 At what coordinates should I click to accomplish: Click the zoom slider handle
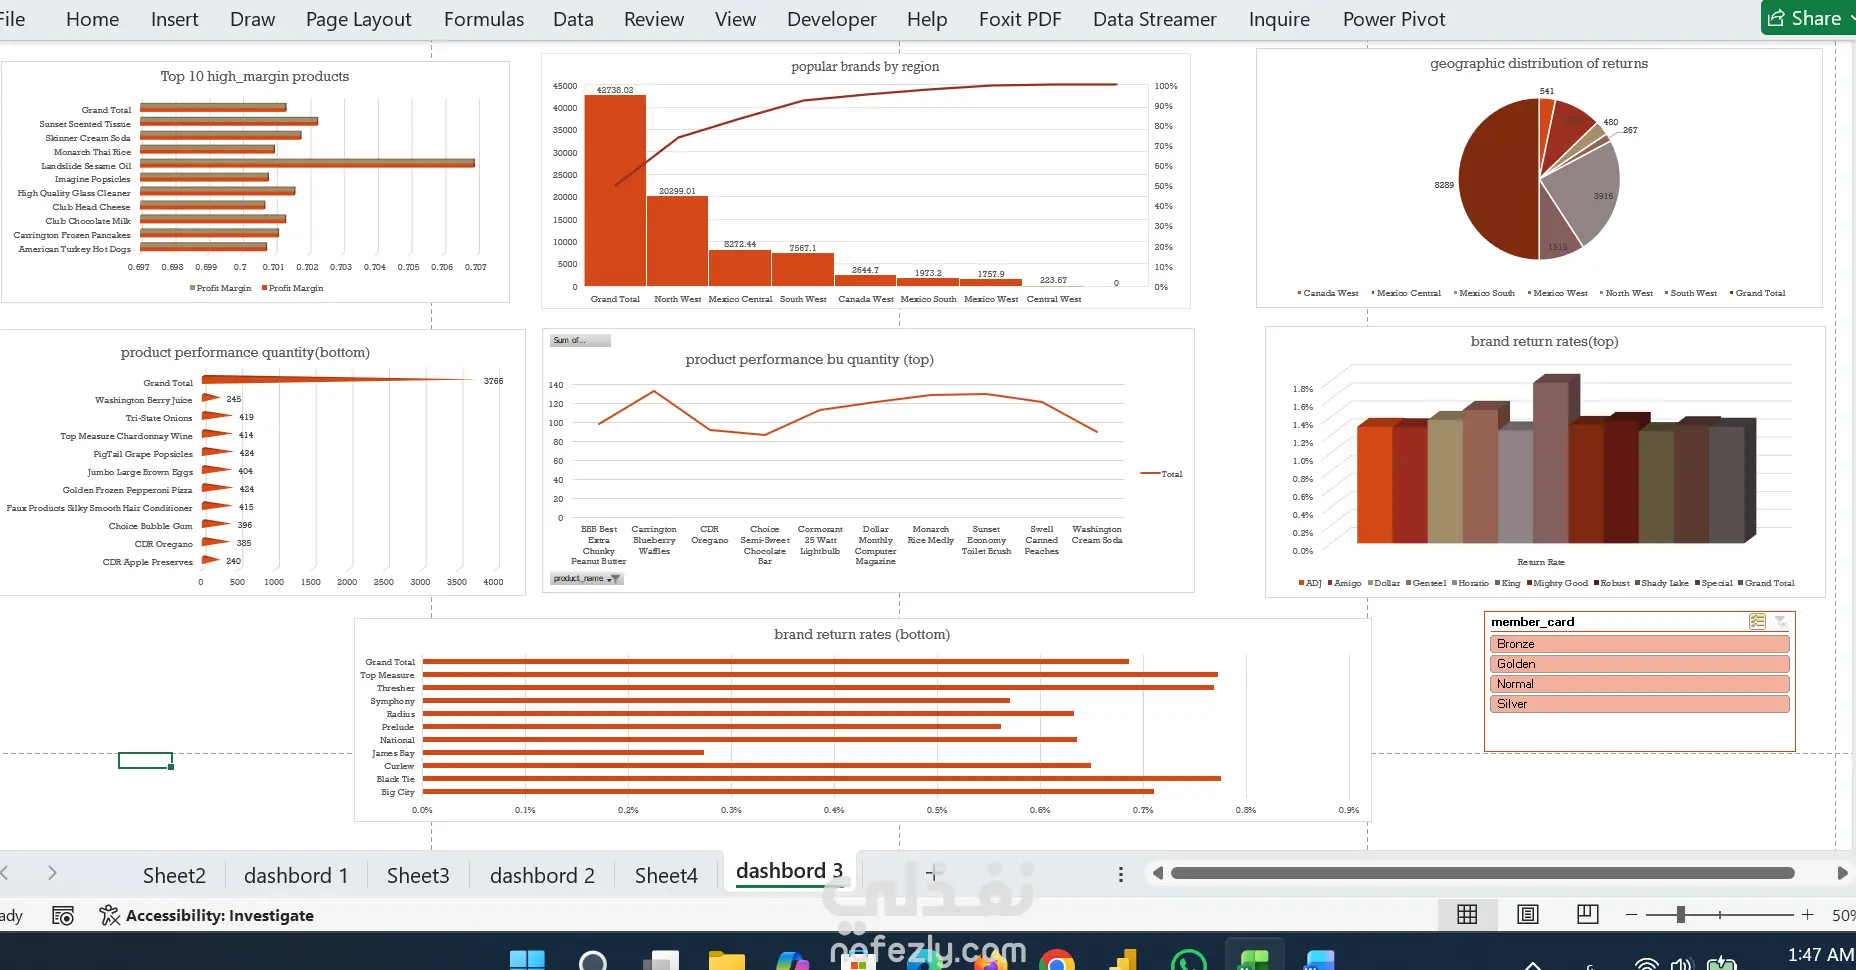pos(1681,915)
